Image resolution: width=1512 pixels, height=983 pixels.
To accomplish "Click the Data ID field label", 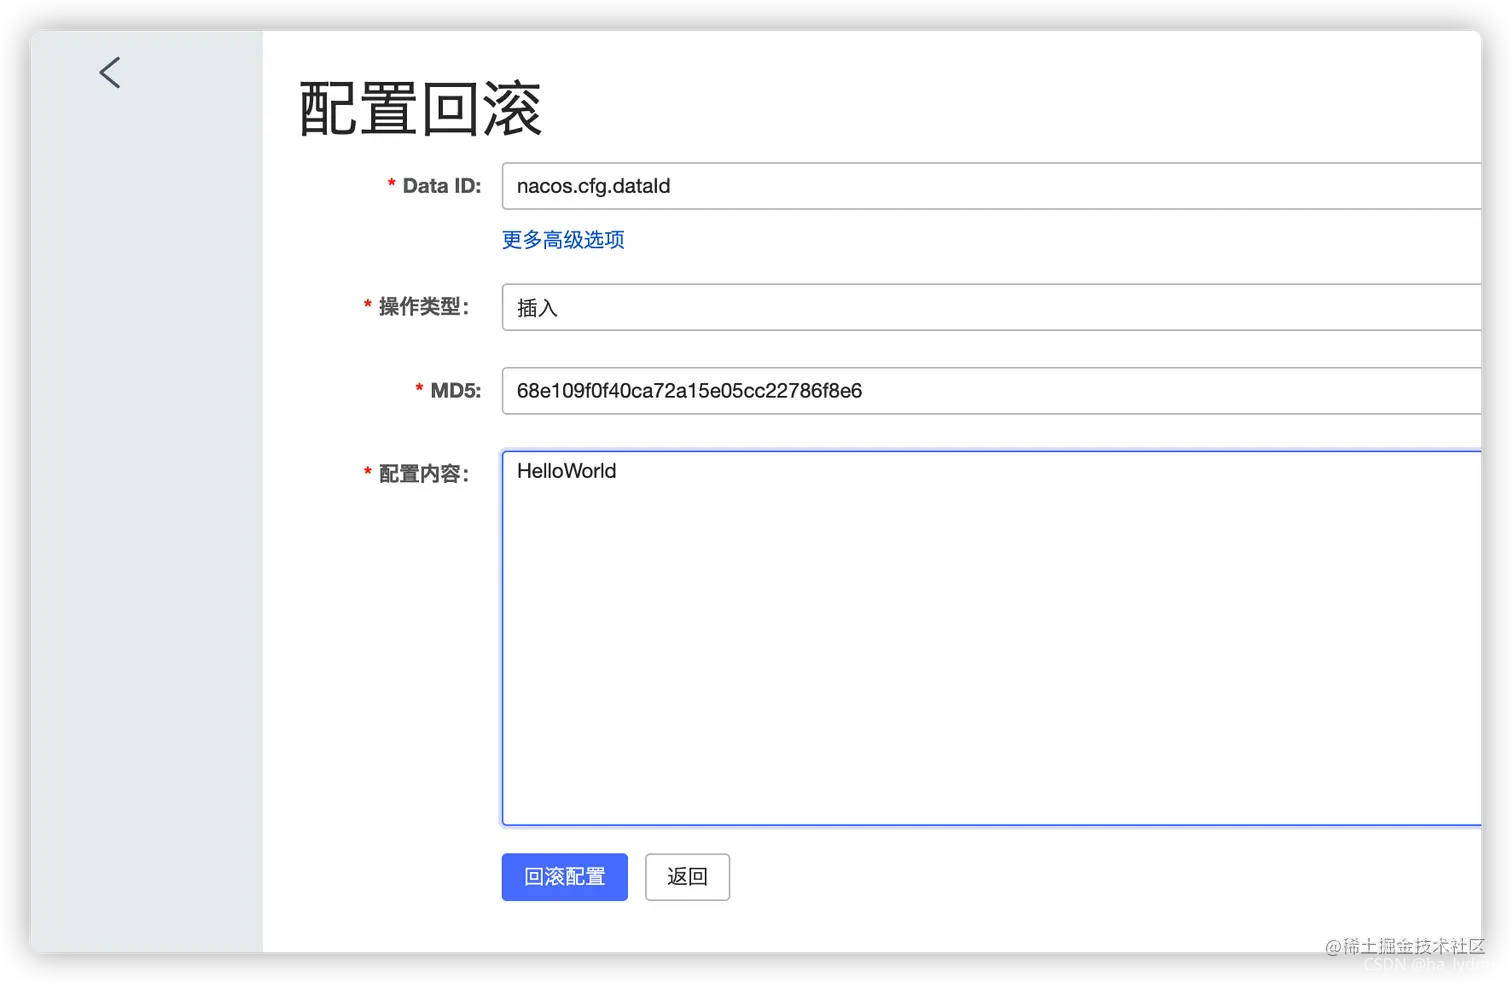I will coord(440,185).
